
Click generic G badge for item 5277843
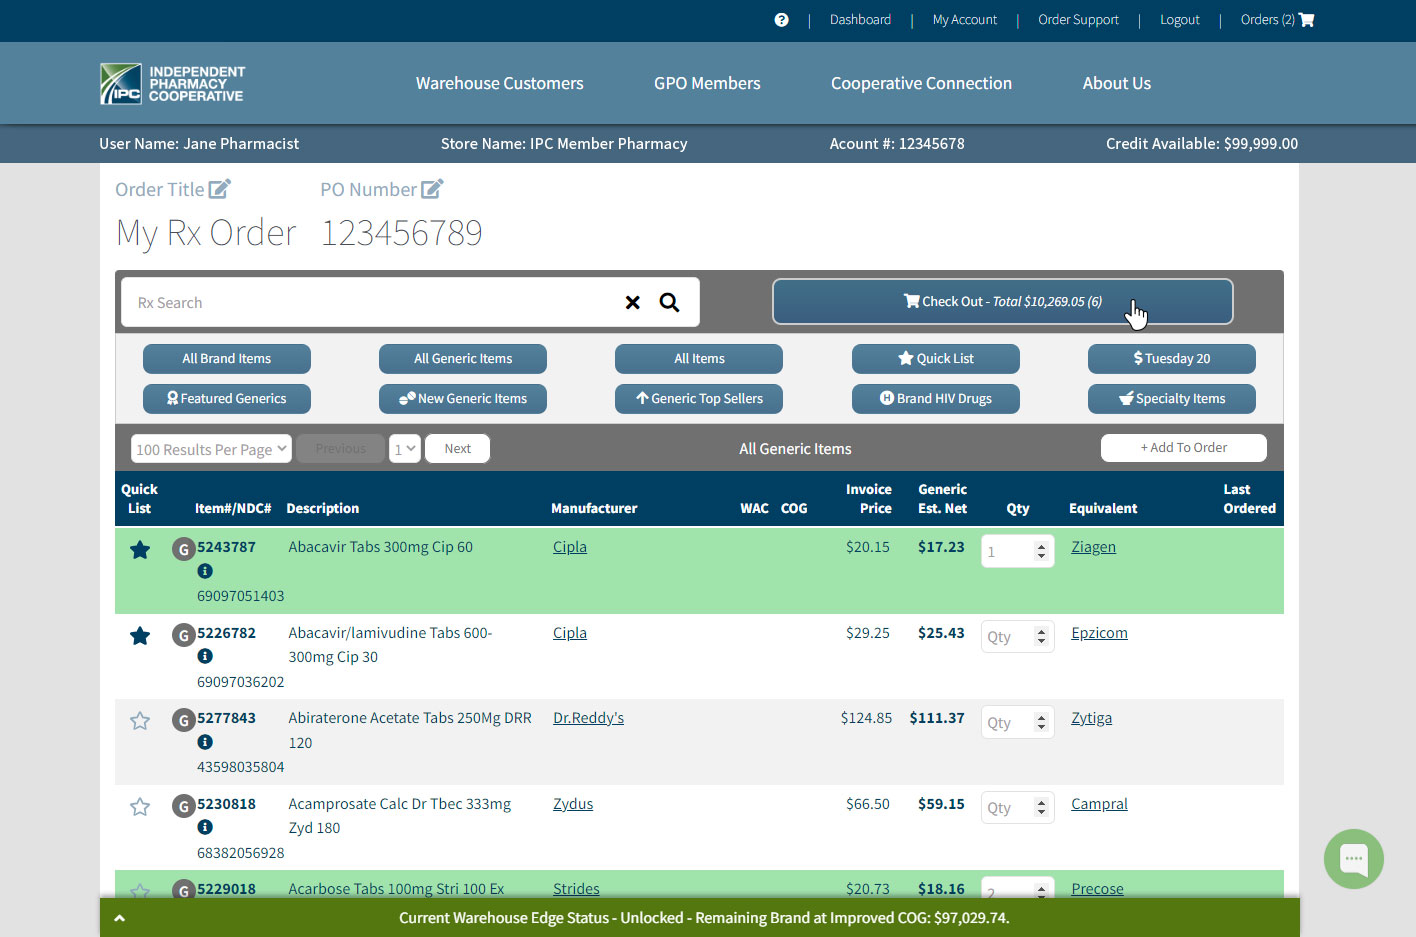(x=183, y=720)
